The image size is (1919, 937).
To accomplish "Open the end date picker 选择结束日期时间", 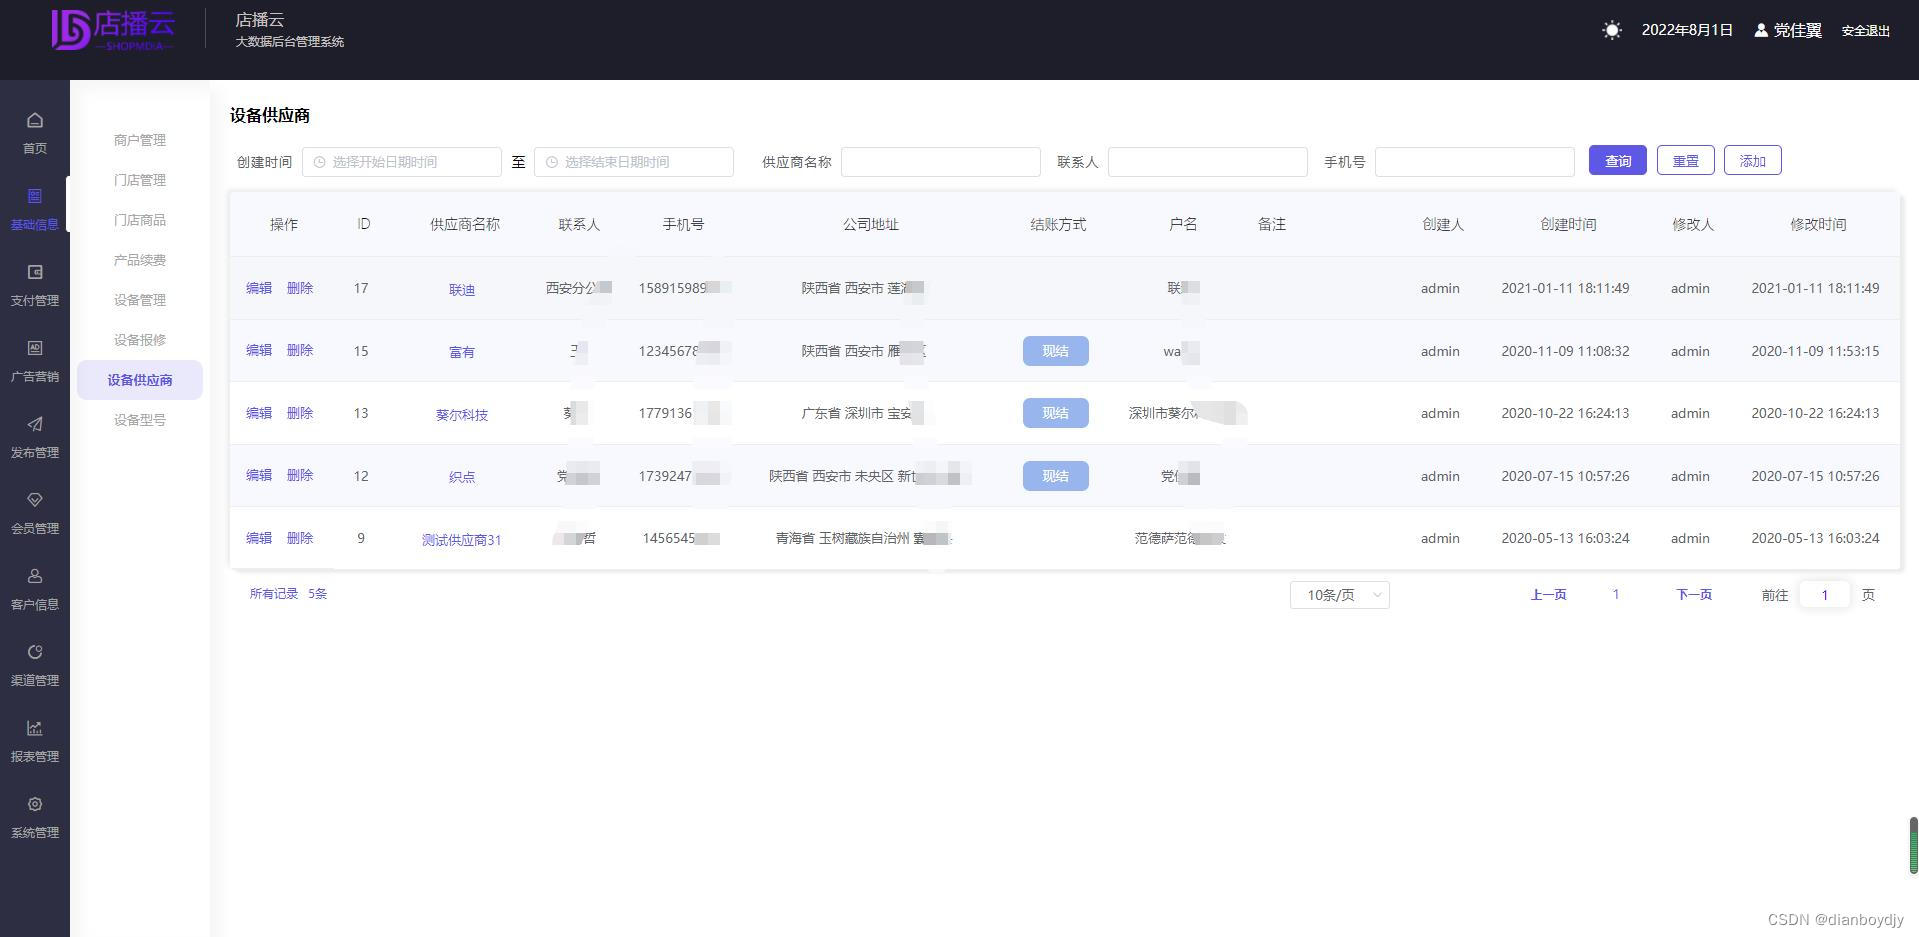I will [x=634, y=161].
